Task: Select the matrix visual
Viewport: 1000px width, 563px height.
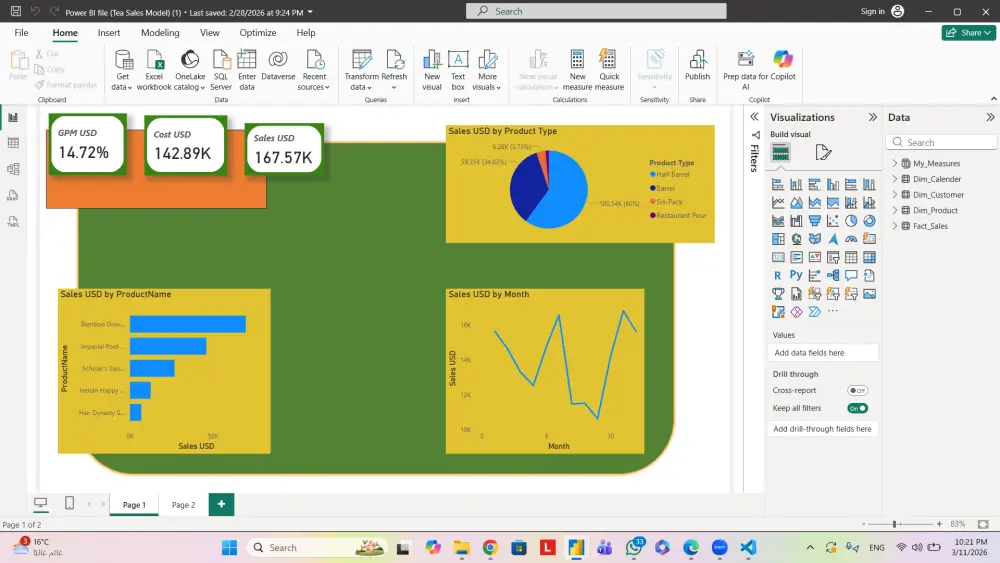Action: click(869, 258)
